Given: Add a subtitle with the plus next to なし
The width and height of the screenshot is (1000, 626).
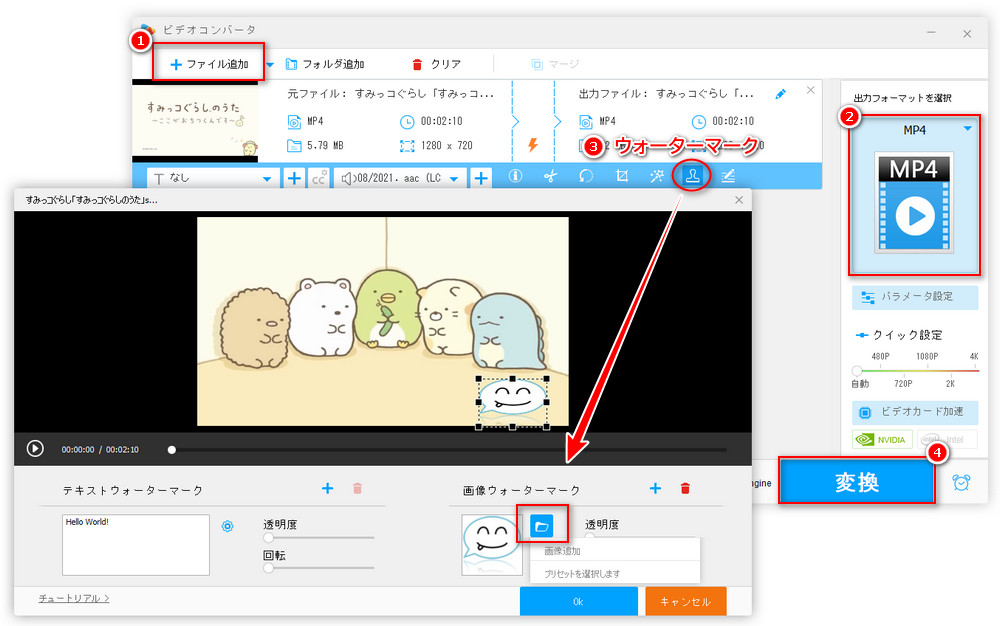Looking at the screenshot, I should pos(294,178).
